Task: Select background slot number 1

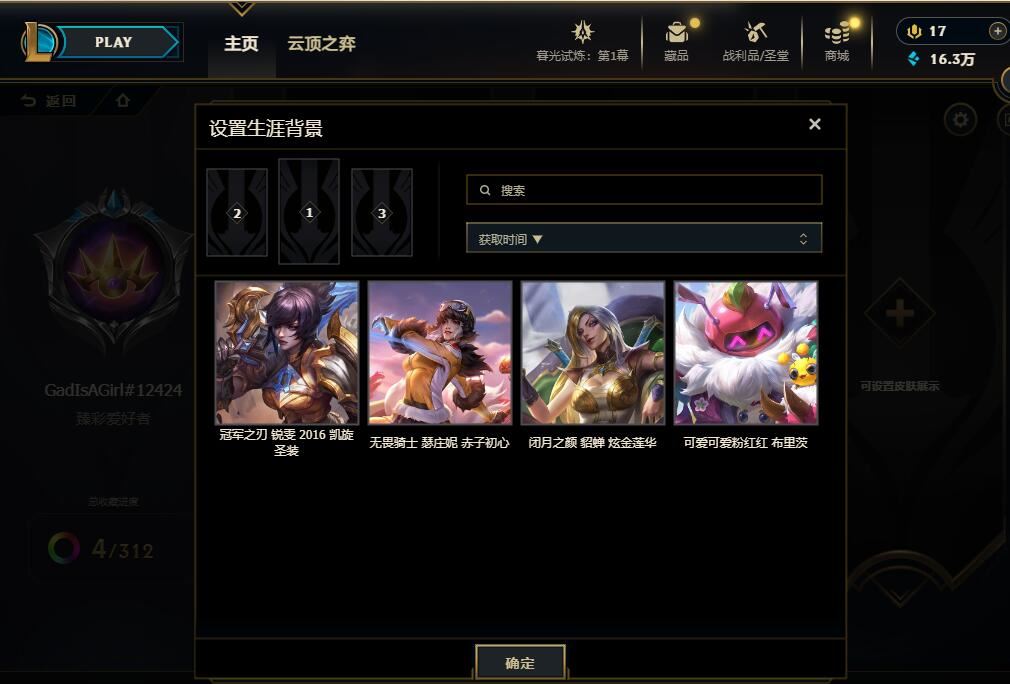Action: (309, 212)
